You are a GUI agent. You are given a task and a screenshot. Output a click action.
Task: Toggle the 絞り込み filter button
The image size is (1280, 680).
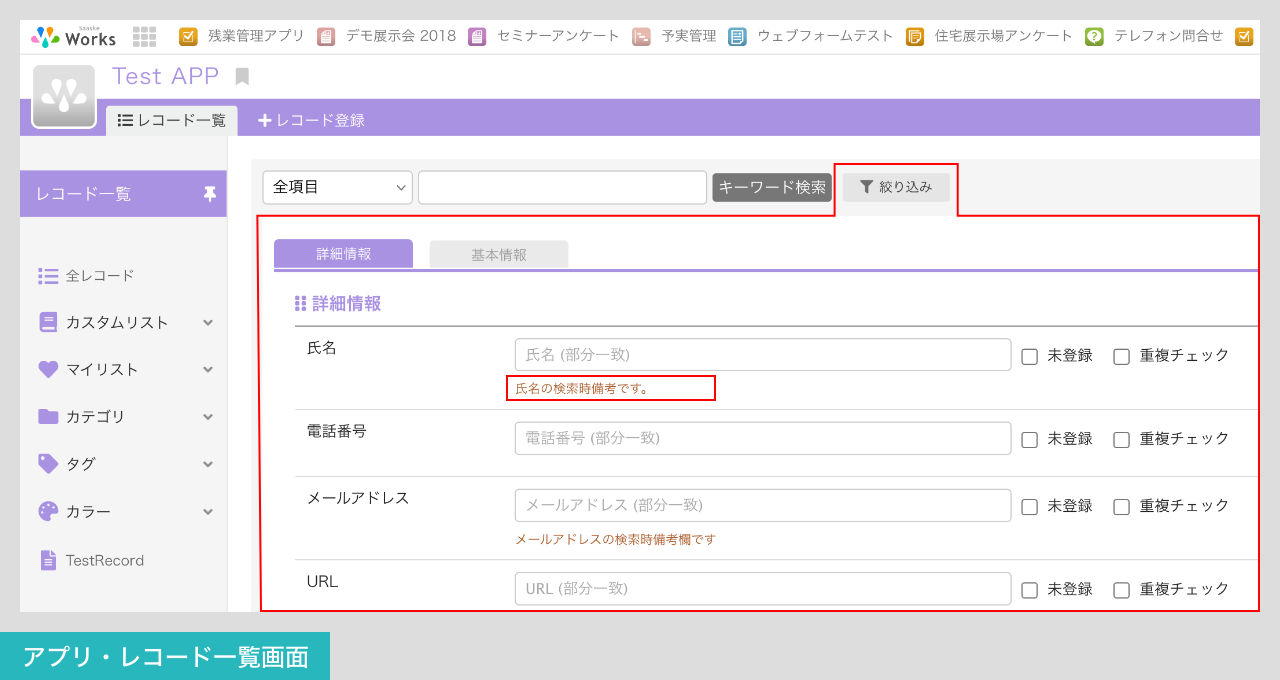pyautogui.click(x=896, y=187)
